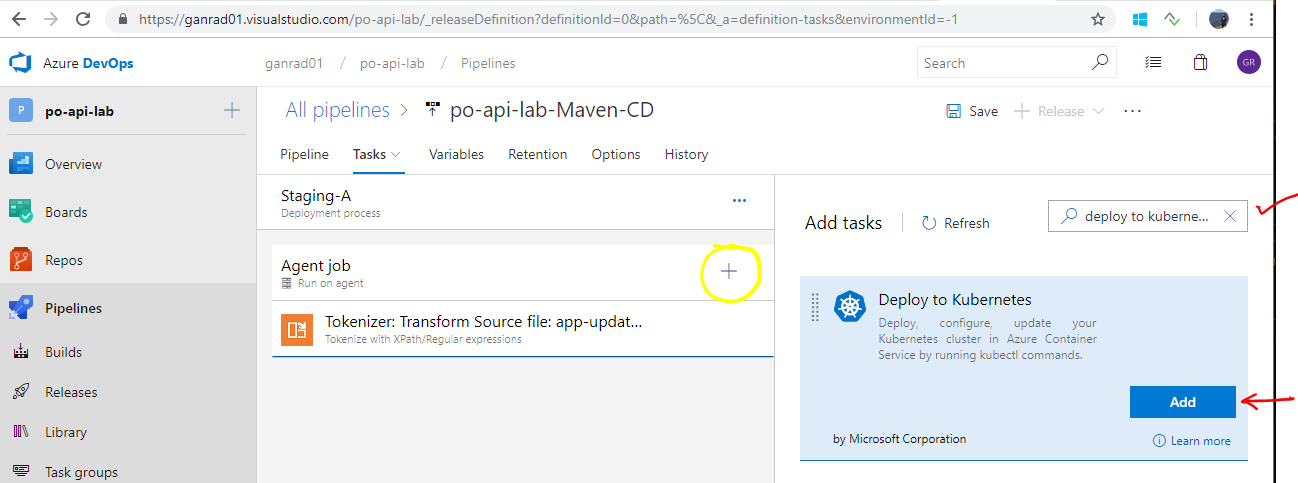1298x483 pixels.
Task: Click the Save button
Action: [x=972, y=111]
